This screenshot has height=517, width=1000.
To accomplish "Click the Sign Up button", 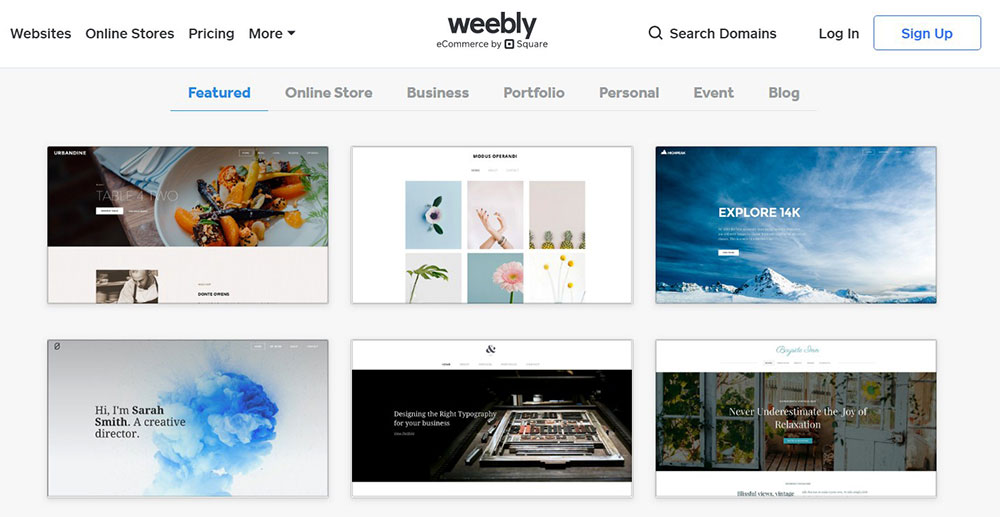I will tap(927, 33).
